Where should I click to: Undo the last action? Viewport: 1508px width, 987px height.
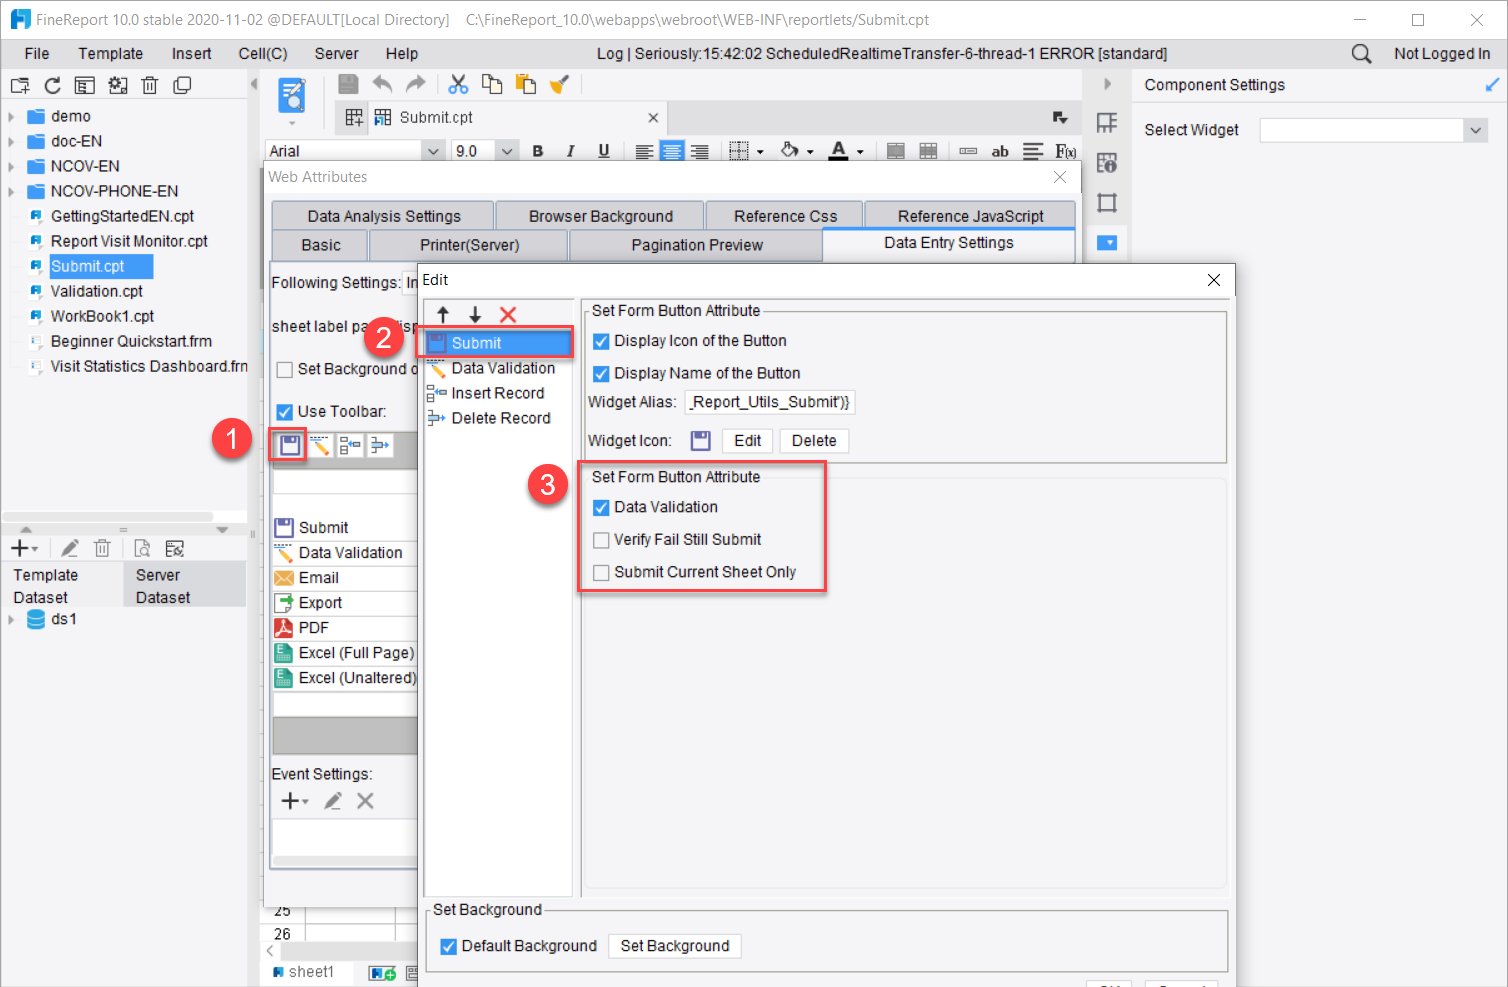(x=382, y=85)
